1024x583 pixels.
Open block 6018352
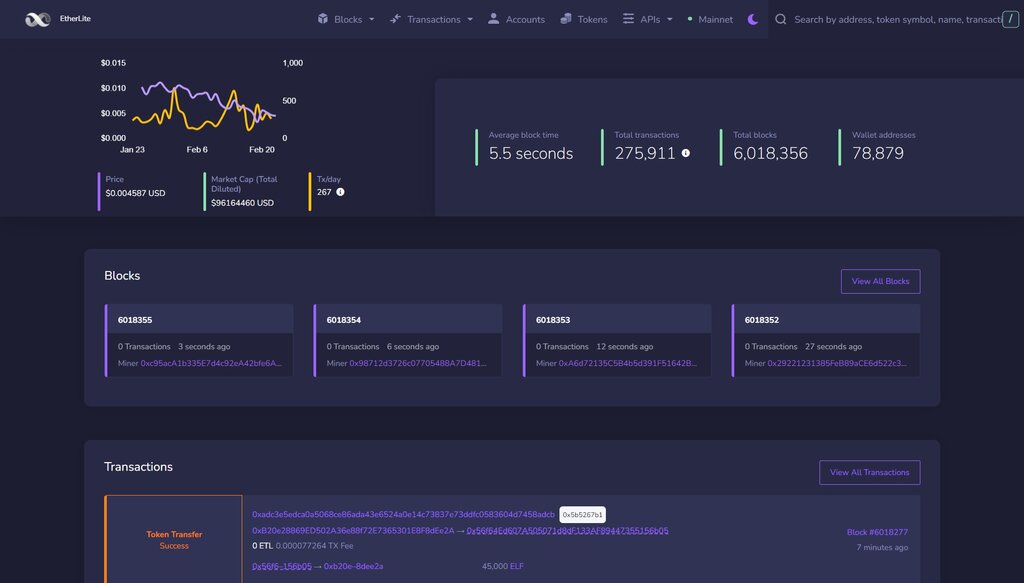(761, 320)
